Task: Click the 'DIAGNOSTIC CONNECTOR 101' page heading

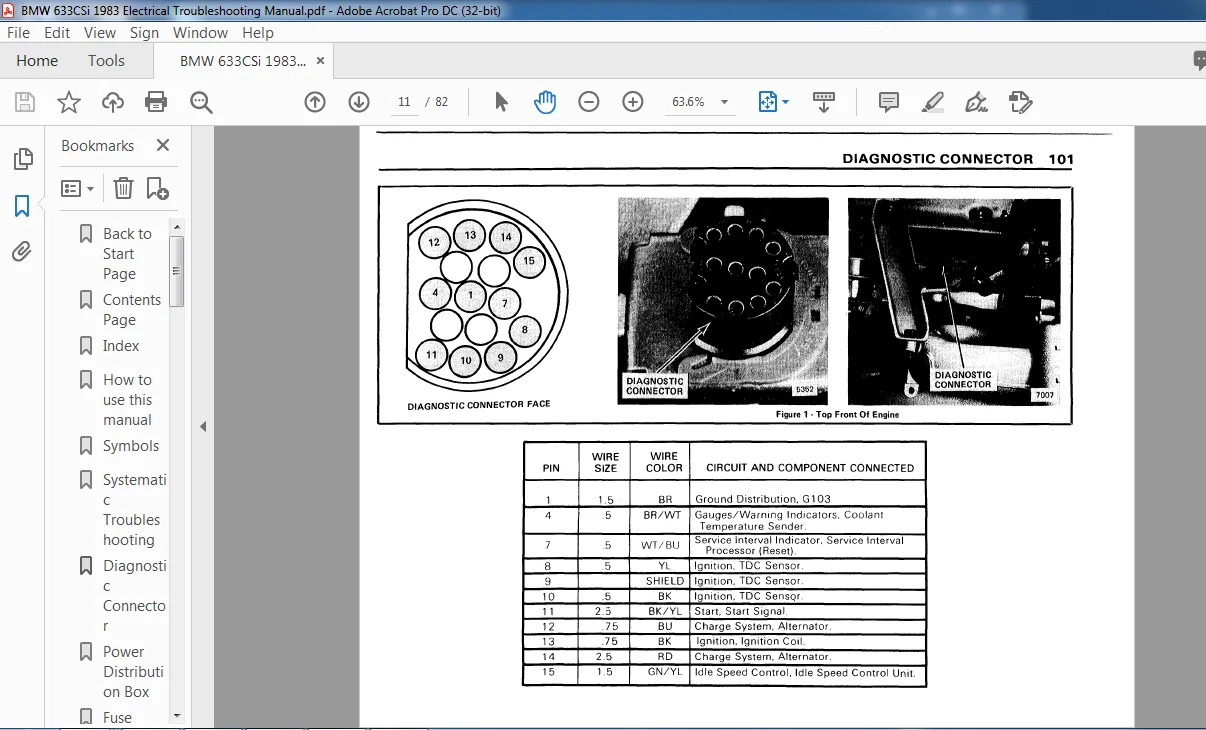Action: tap(958, 159)
